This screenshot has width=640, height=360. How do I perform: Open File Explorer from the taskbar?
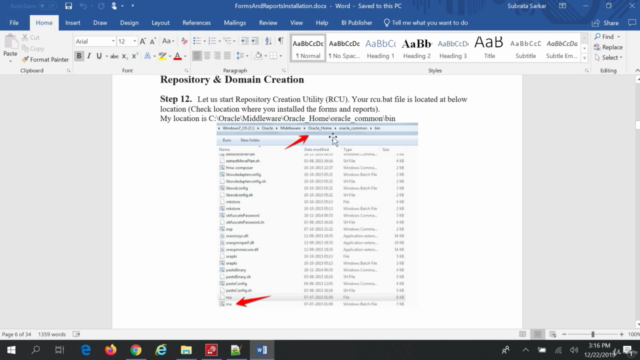(x=186, y=350)
